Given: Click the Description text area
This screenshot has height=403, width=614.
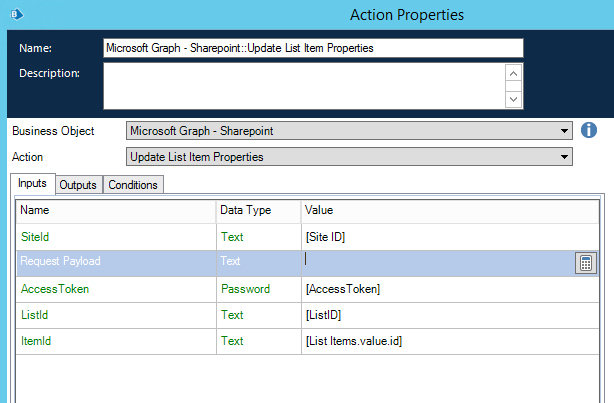Looking at the screenshot, I should 303,86.
